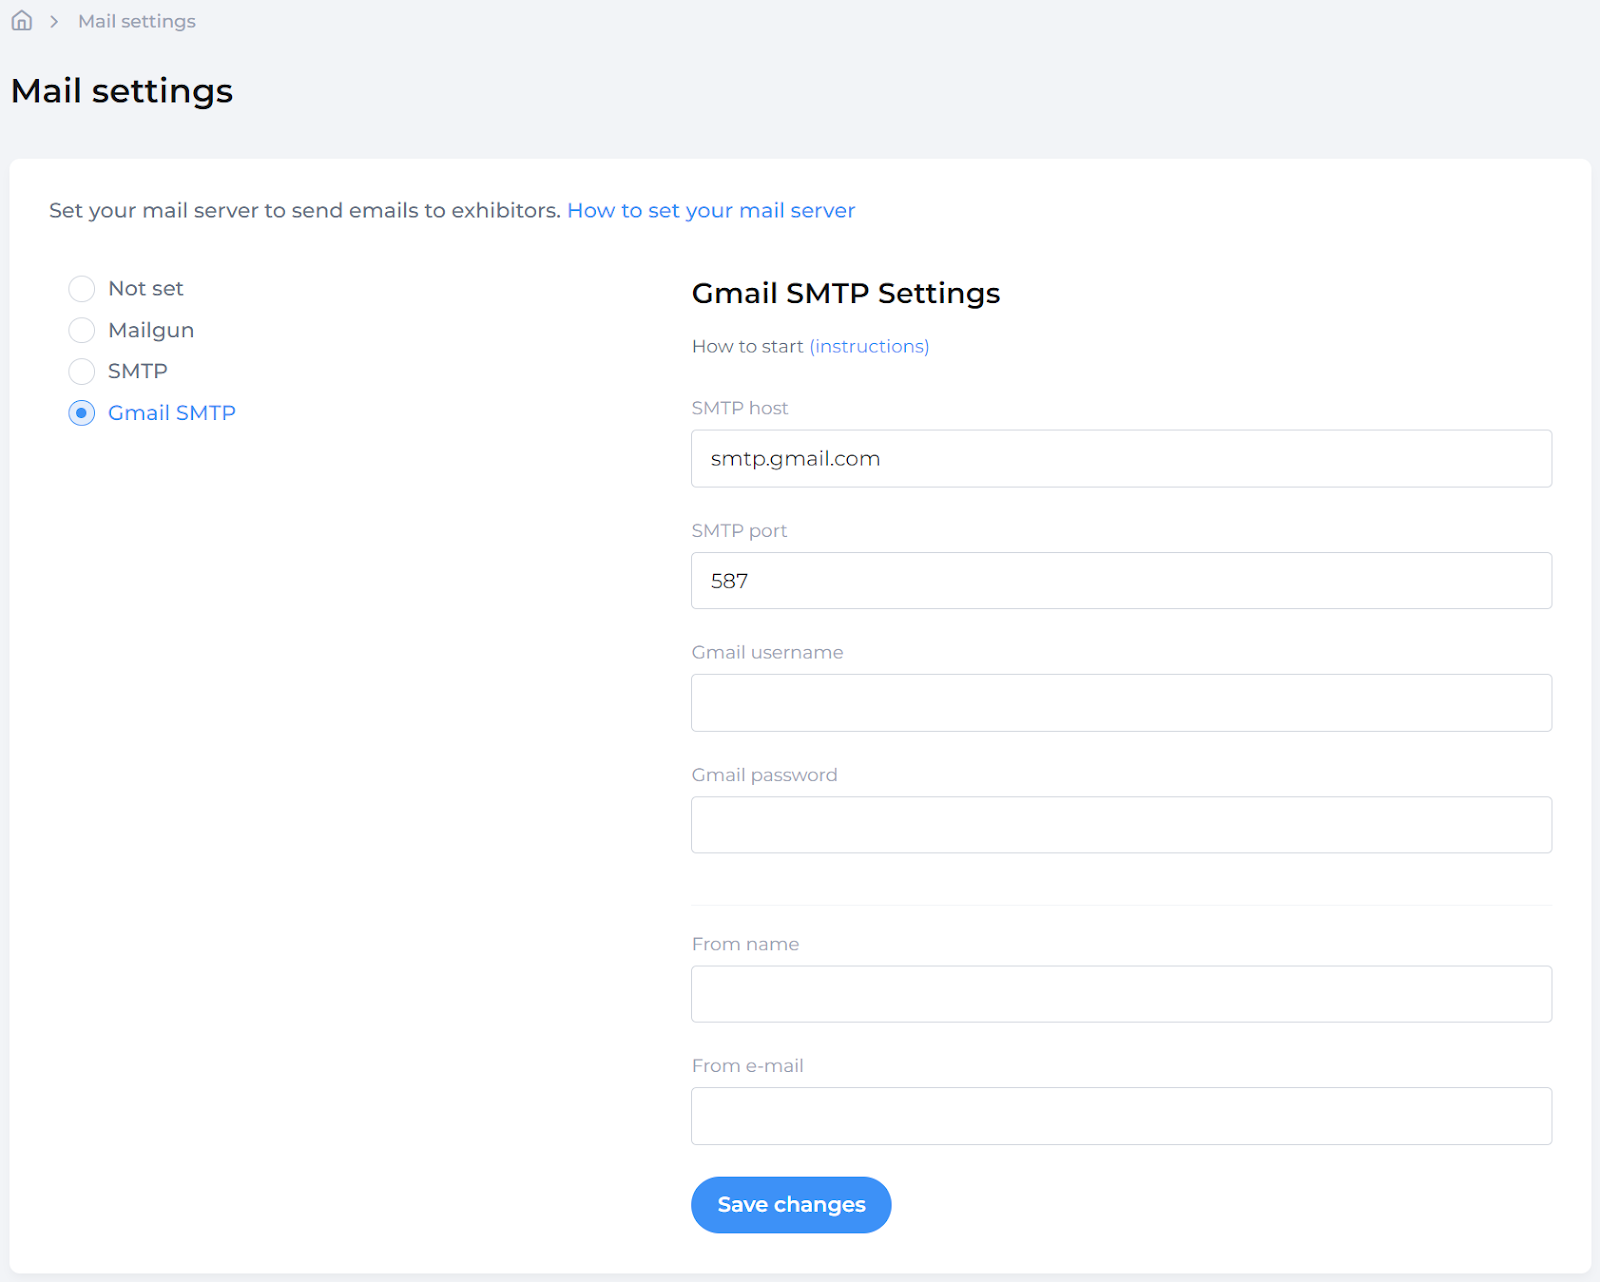1600x1282 pixels.
Task: Click the From name label
Action: pyautogui.click(x=745, y=944)
